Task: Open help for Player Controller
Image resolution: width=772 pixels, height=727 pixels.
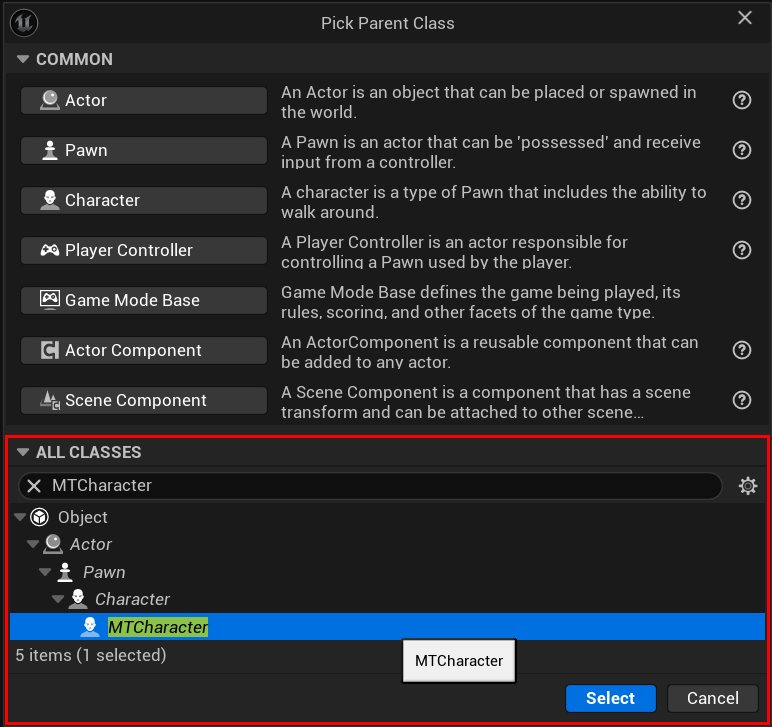Action: click(x=741, y=250)
